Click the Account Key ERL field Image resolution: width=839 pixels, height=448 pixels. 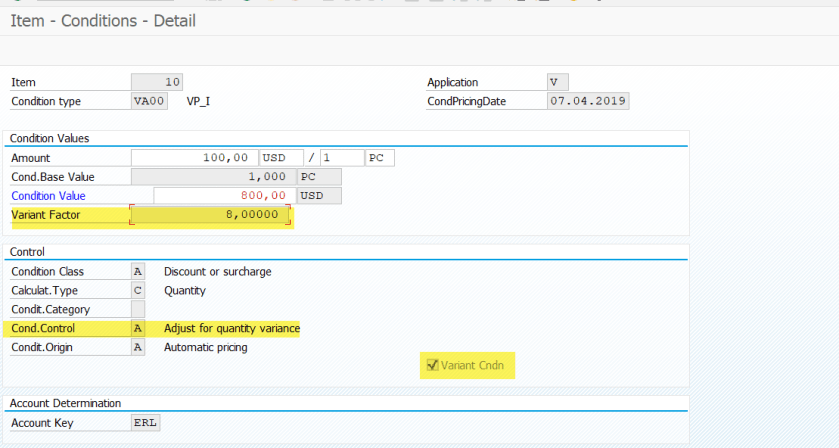coord(146,422)
